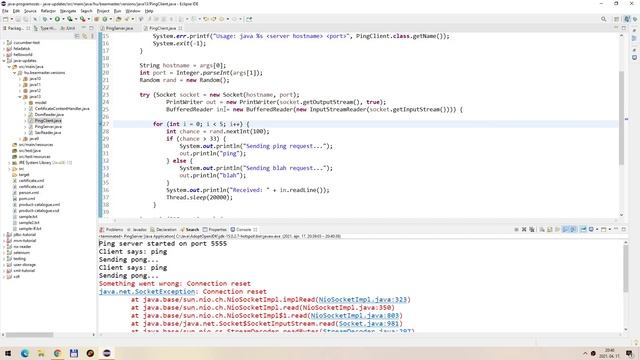The height and width of the screenshot is (360, 640).
Task: Click the NioSocketImpl.java:803 stack trace link
Action: tap(355, 316)
